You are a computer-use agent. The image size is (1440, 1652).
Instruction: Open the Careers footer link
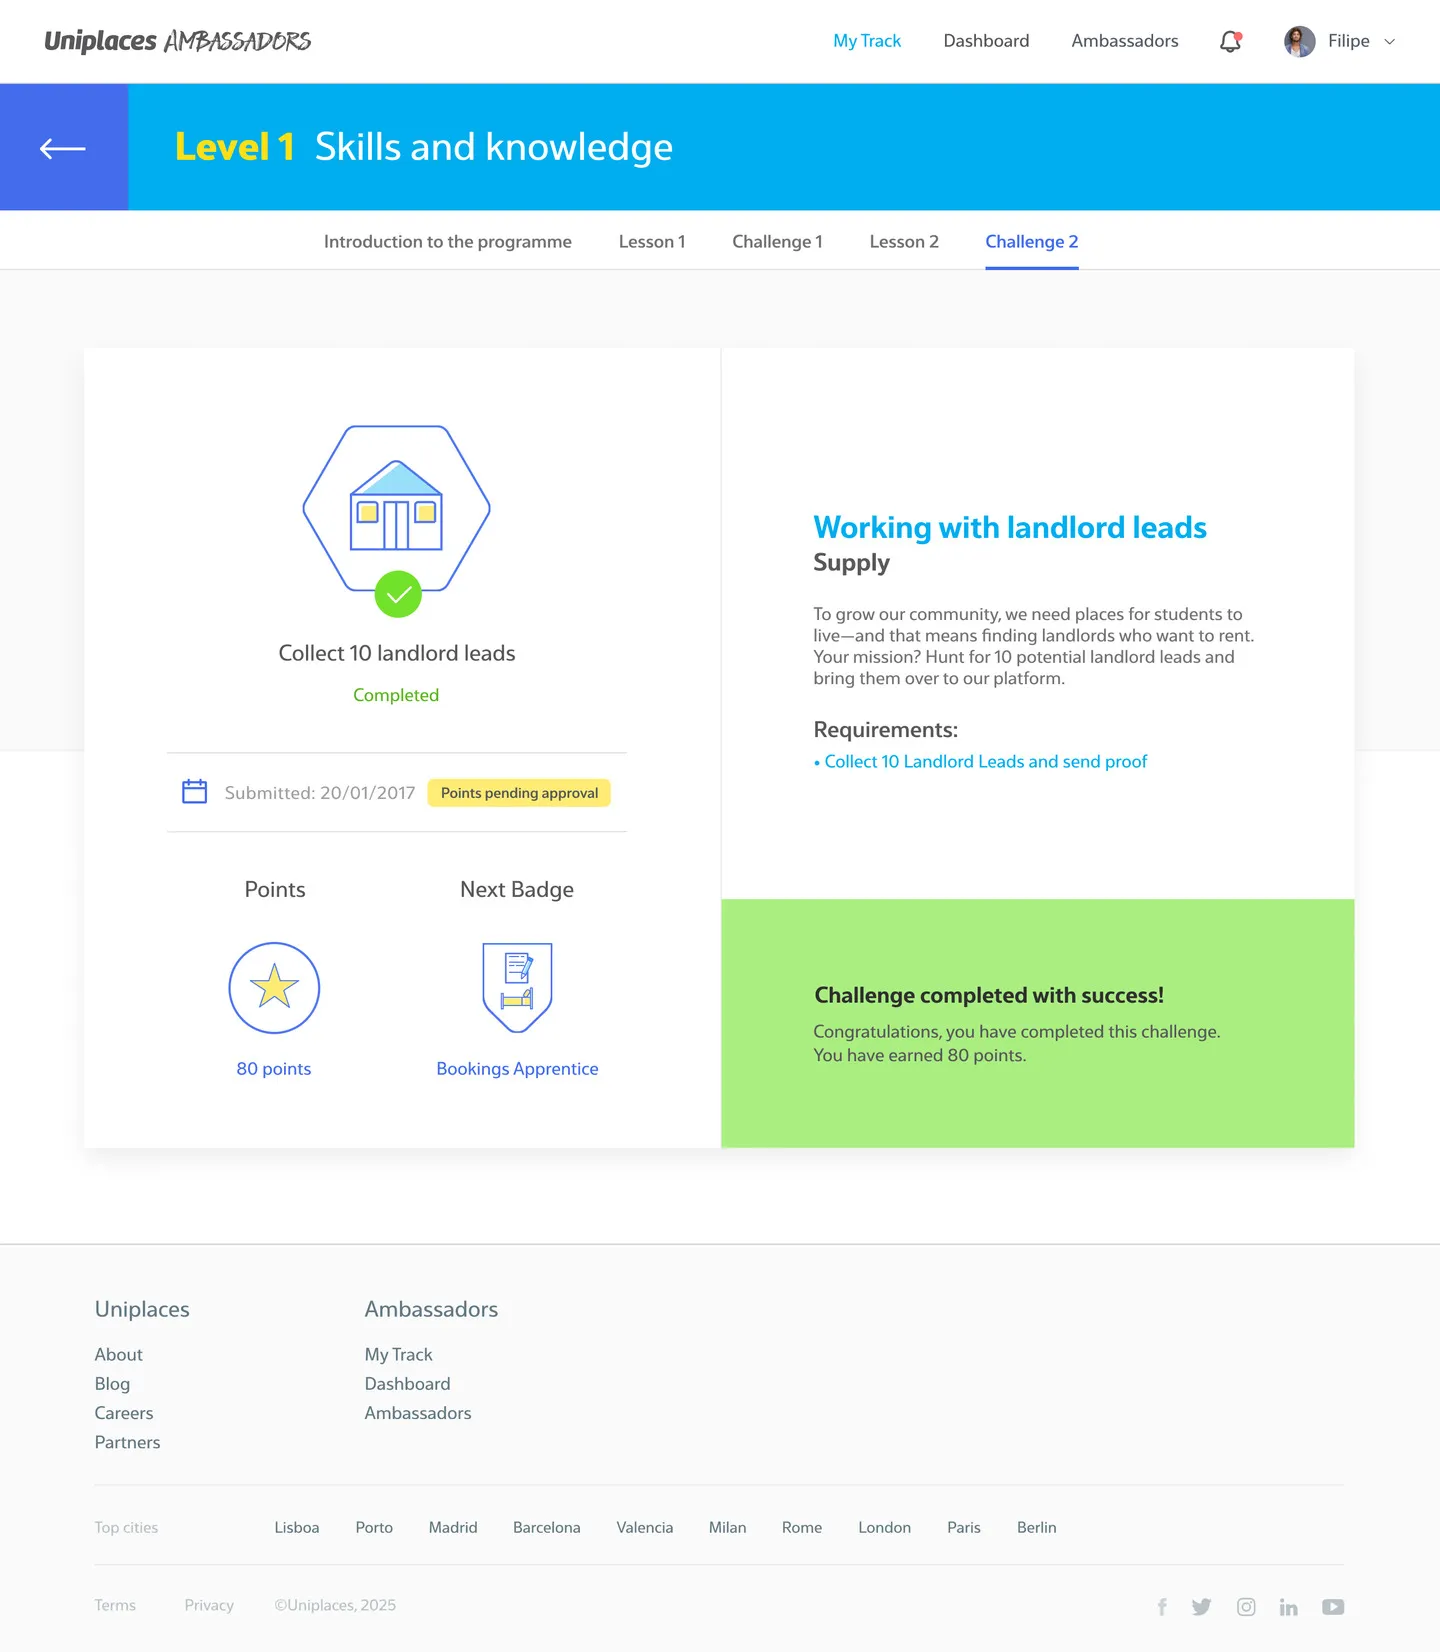124,1413
